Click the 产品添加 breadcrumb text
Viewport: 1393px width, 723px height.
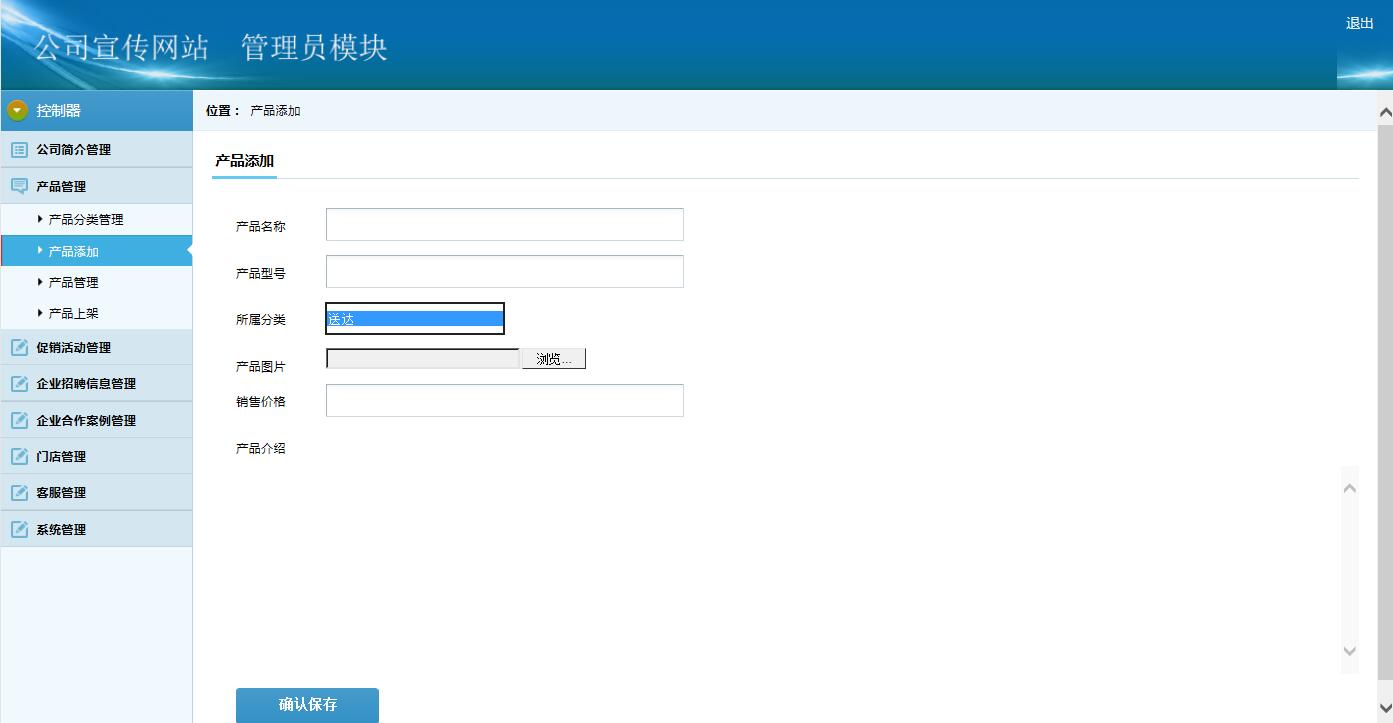pyautogui.click(x=275, y=111)
